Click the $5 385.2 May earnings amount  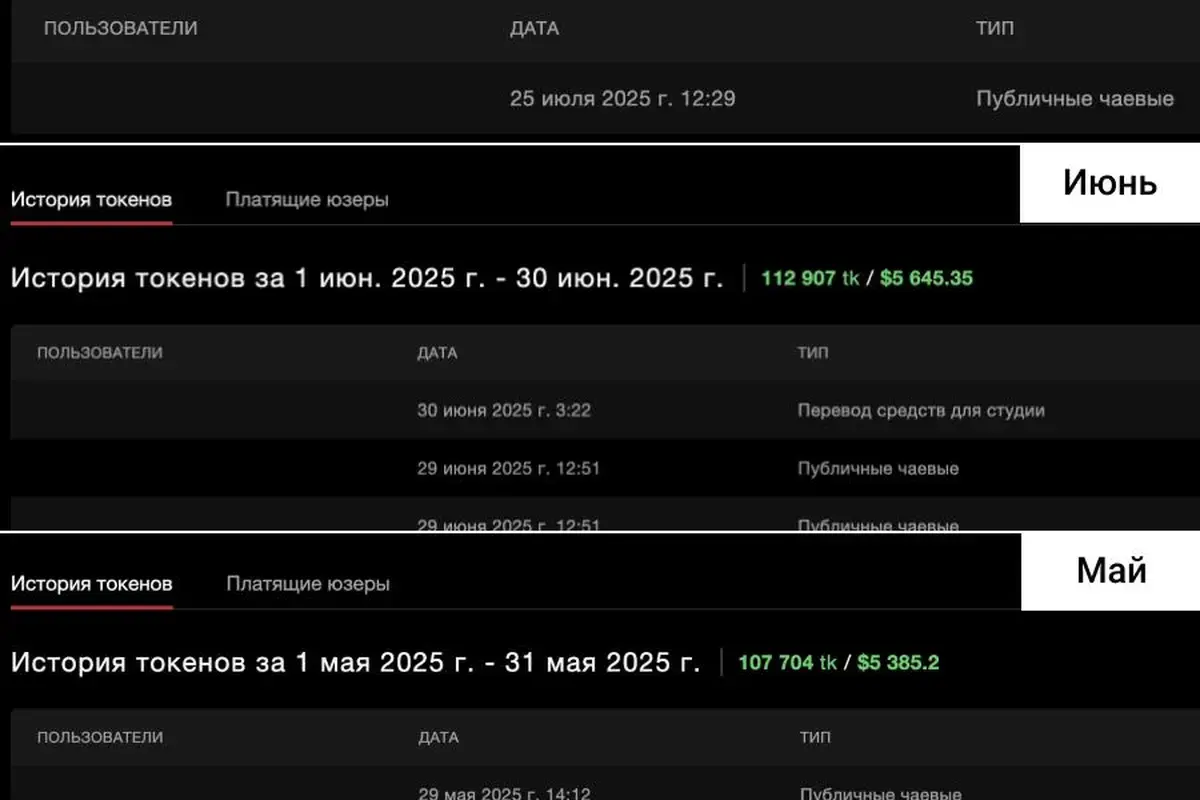point(898,662)
